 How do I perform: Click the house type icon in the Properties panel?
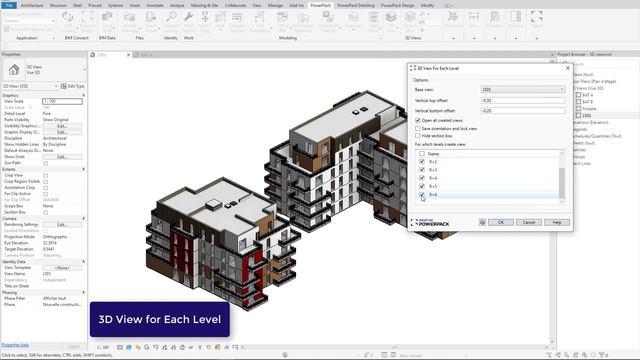click(x=14, y=70)
